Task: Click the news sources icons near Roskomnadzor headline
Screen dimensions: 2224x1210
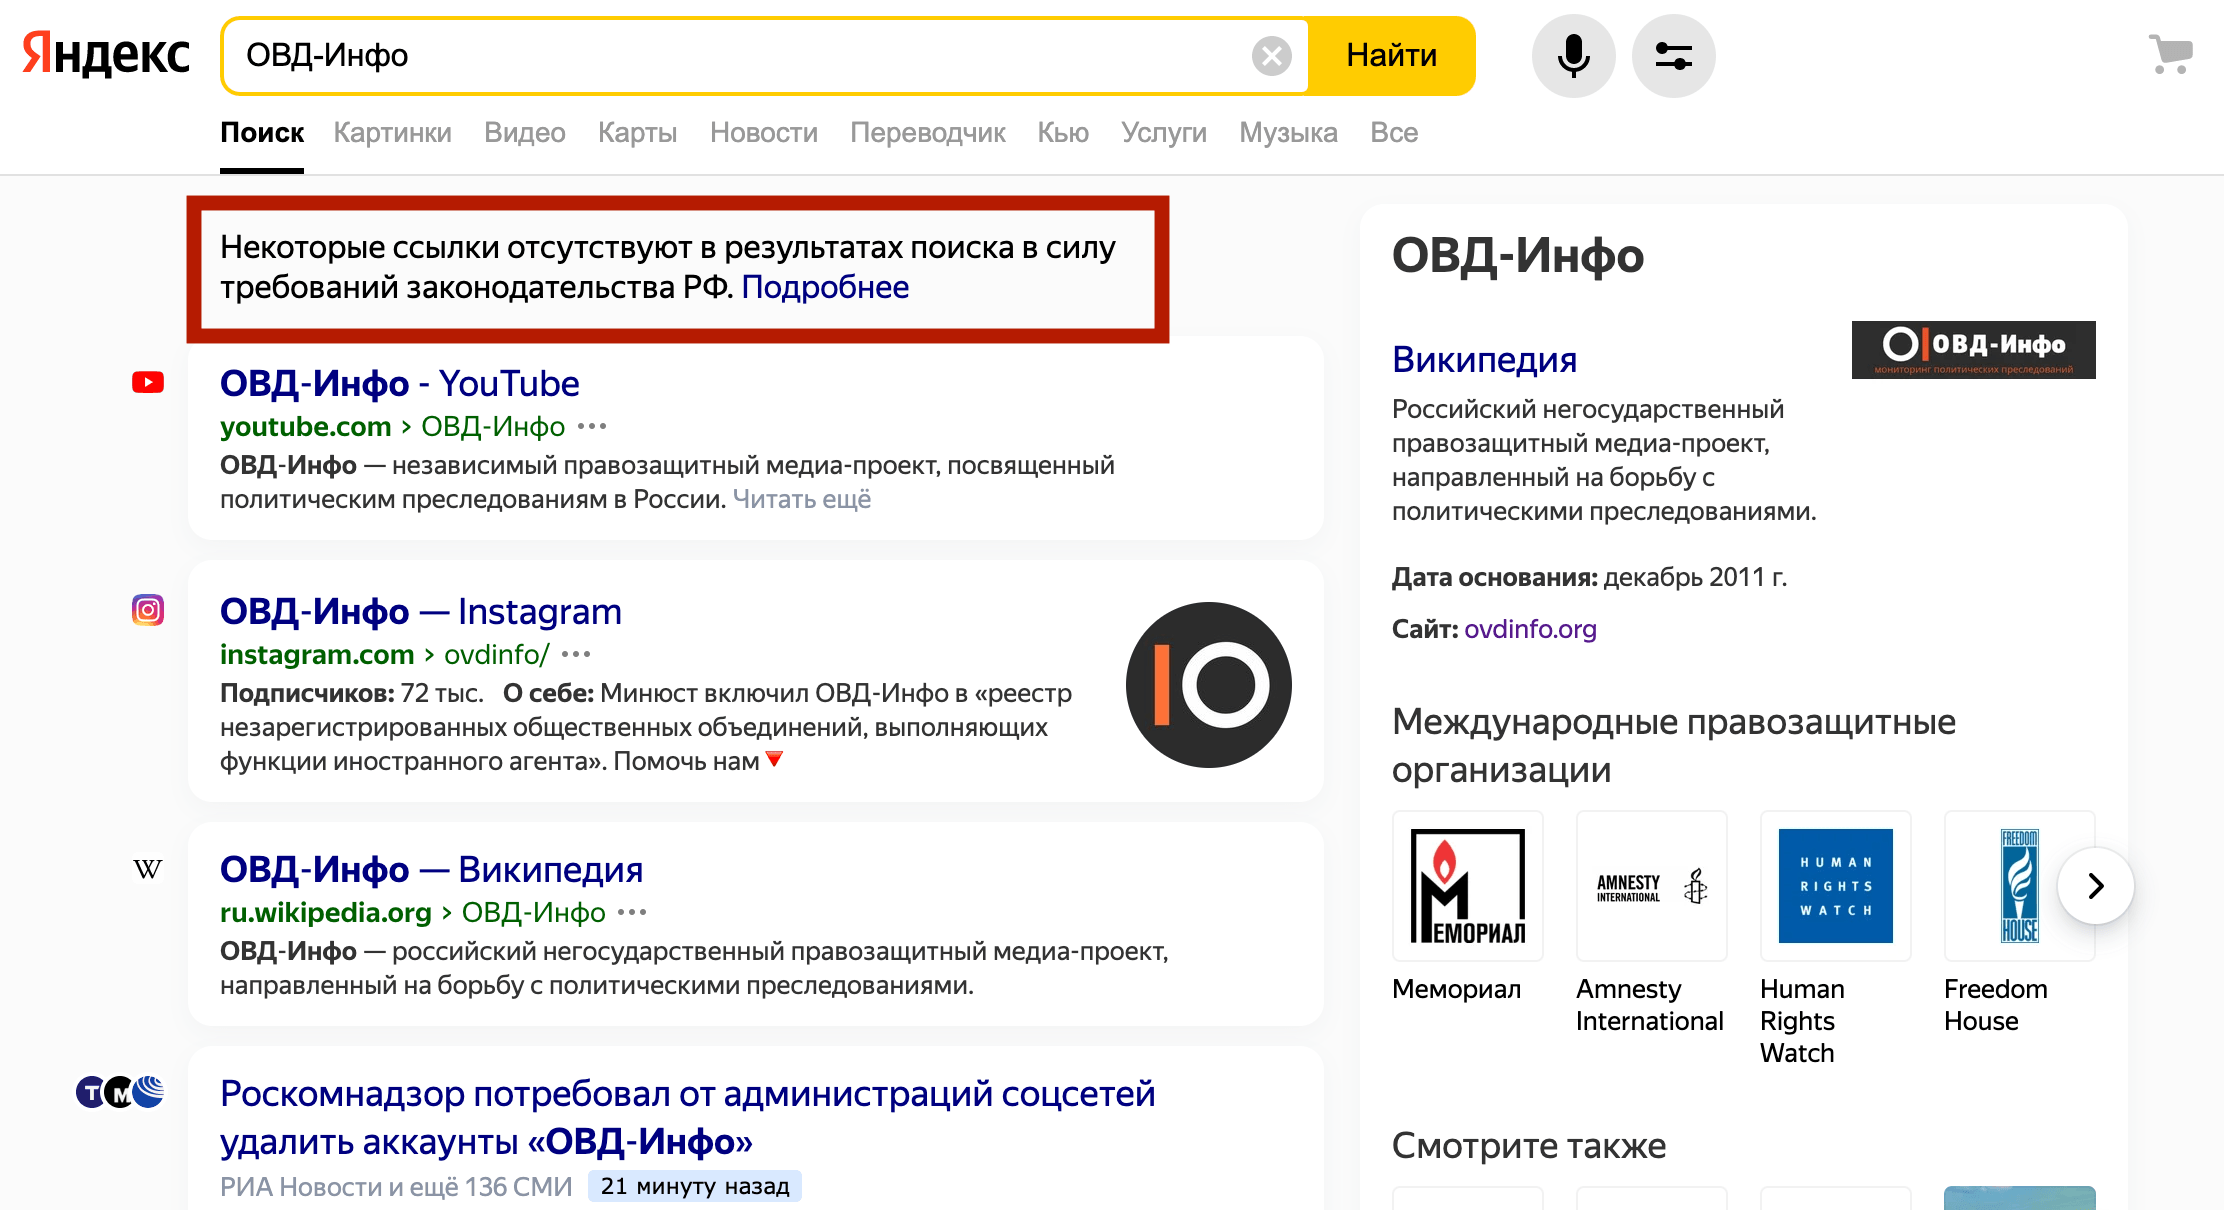Action: (x=120, y=1092)
